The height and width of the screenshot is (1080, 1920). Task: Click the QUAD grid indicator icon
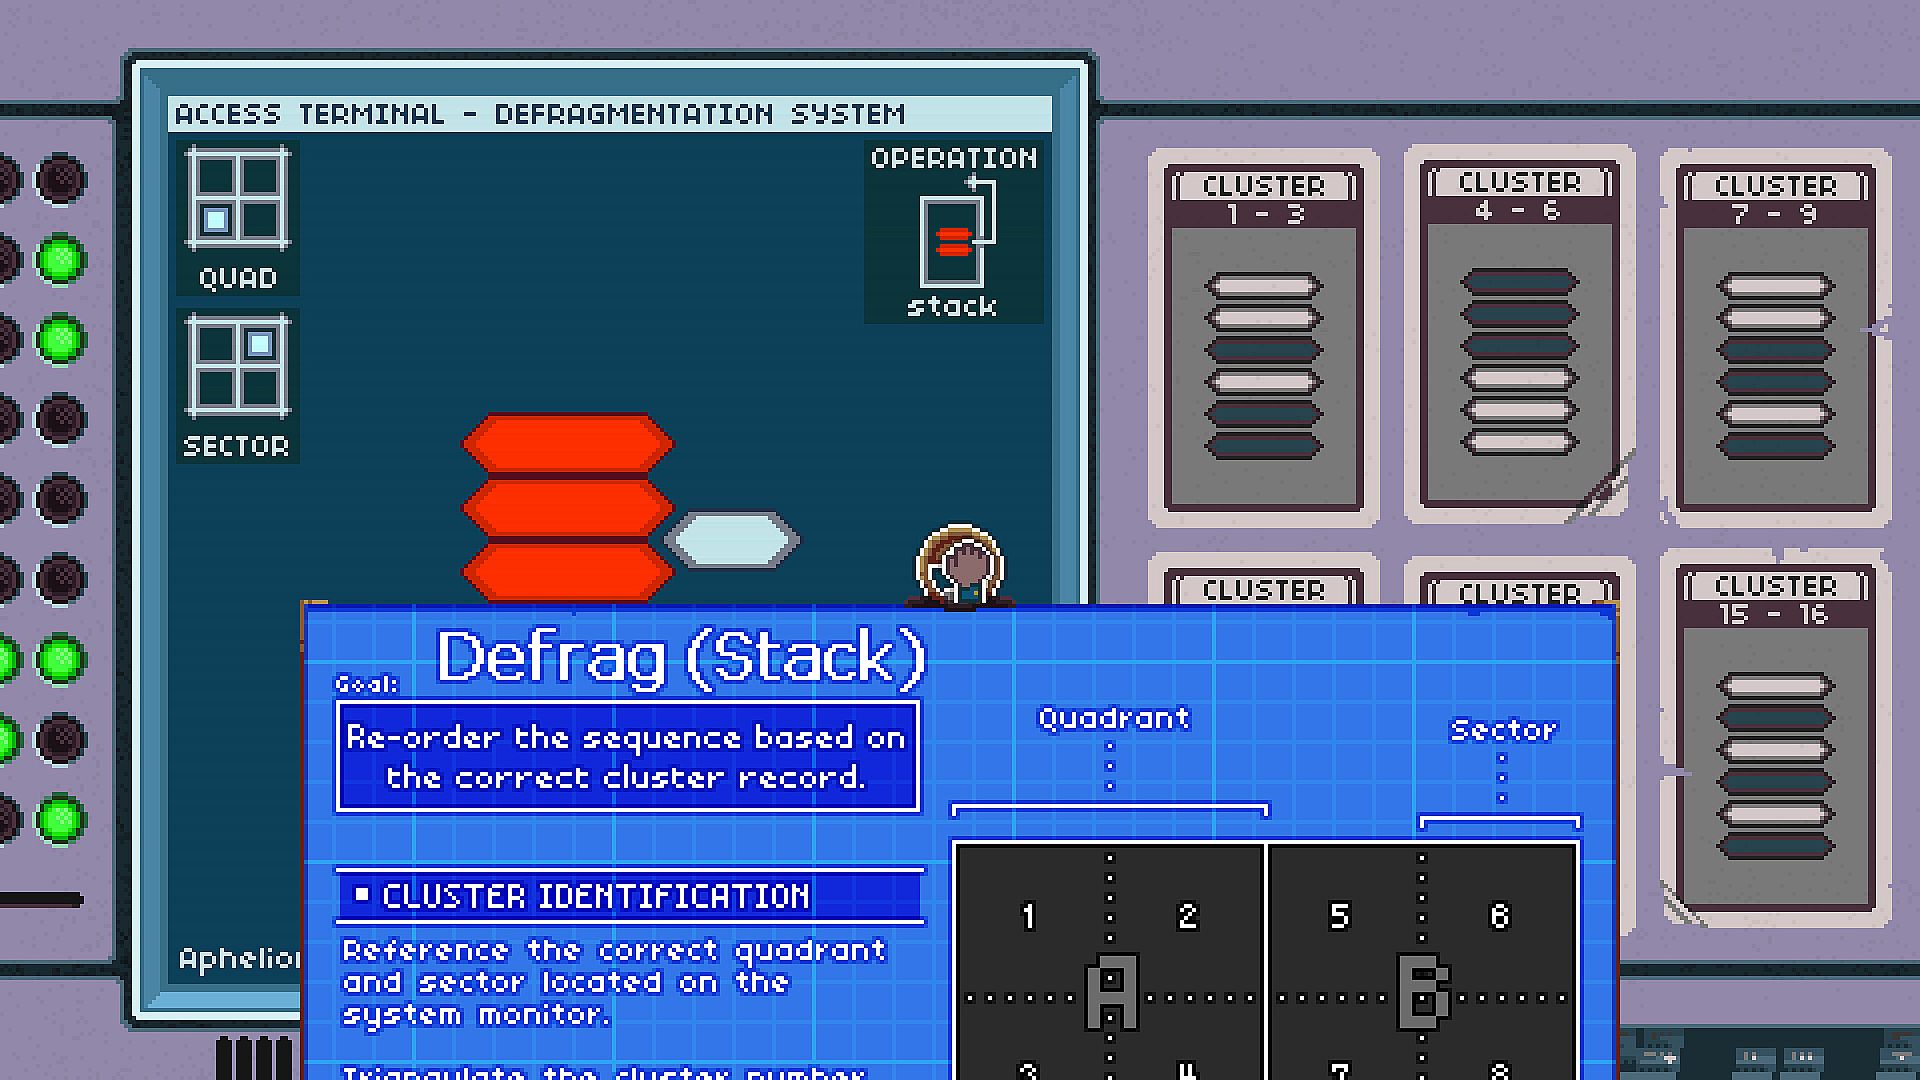tap(237, 199)
